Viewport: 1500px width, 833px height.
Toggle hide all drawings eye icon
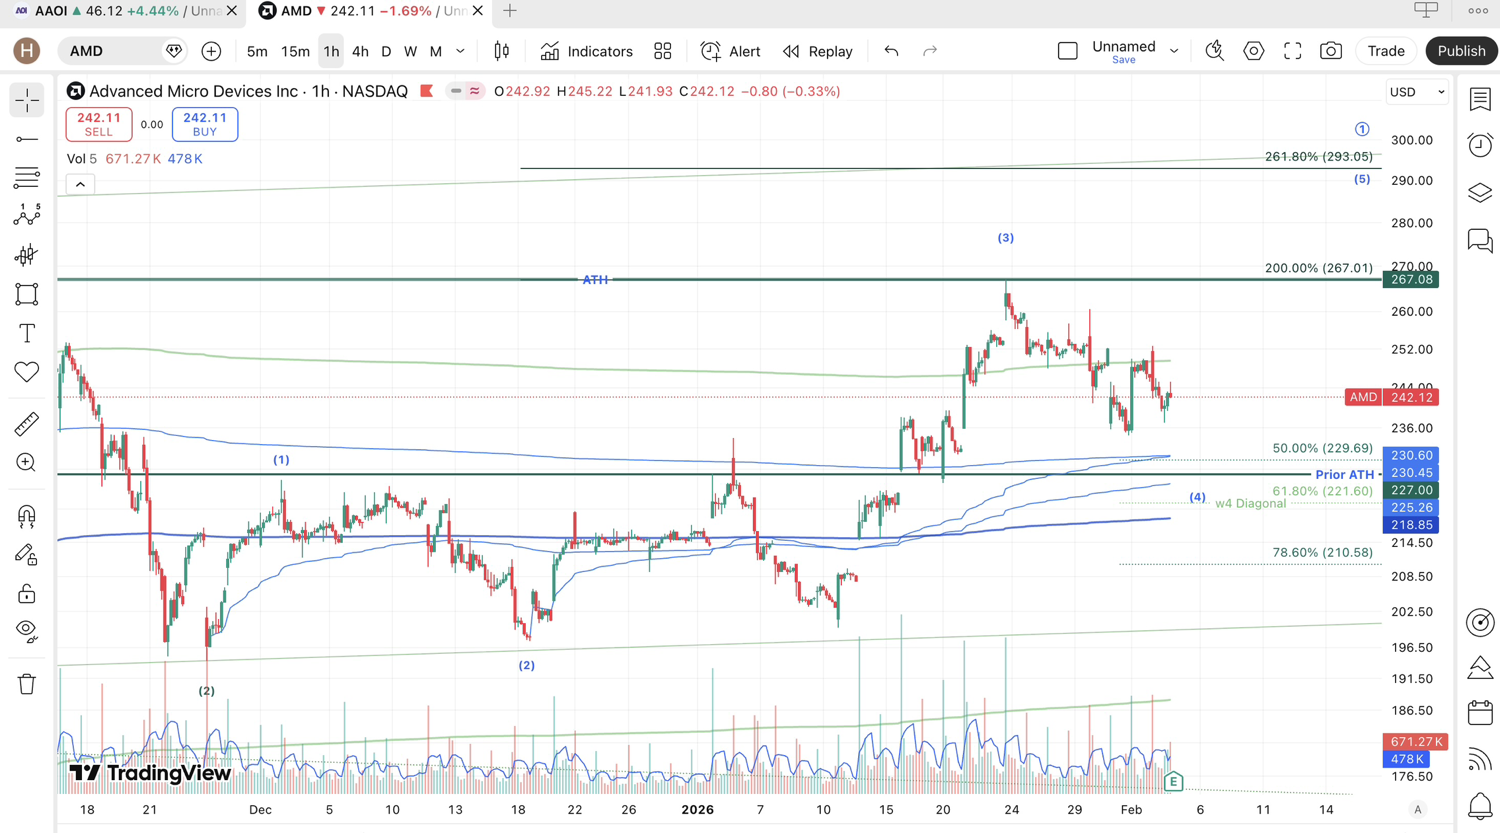(x=27, y=632)
